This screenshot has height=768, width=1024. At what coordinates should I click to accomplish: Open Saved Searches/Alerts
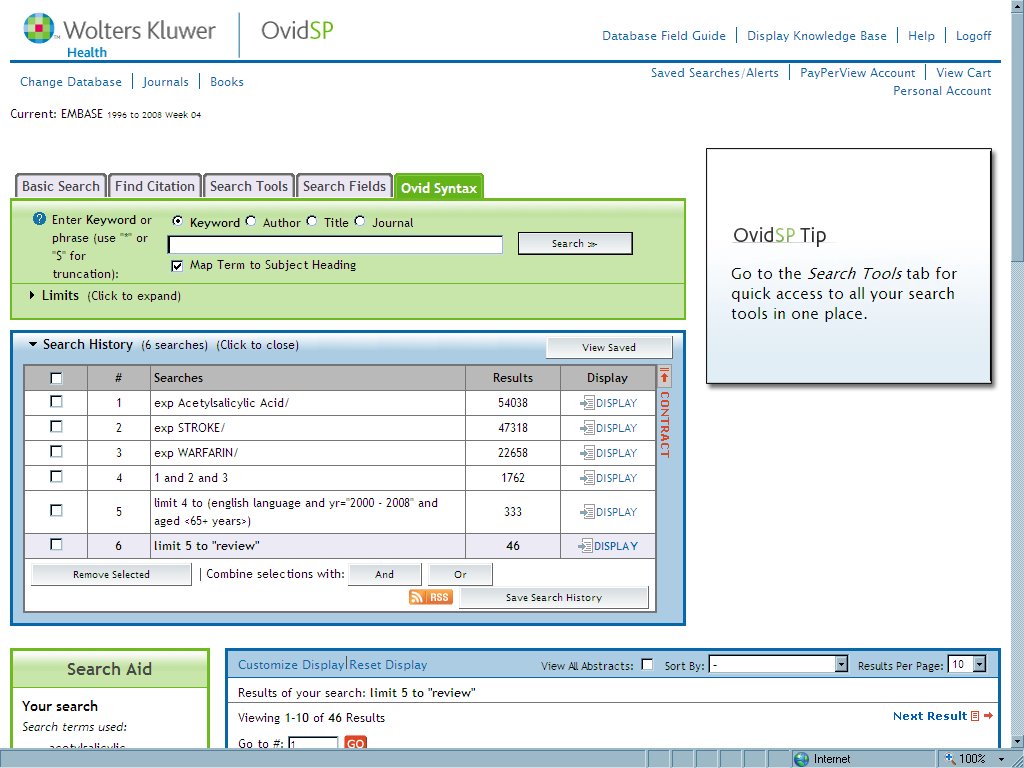tap(714, 72)
